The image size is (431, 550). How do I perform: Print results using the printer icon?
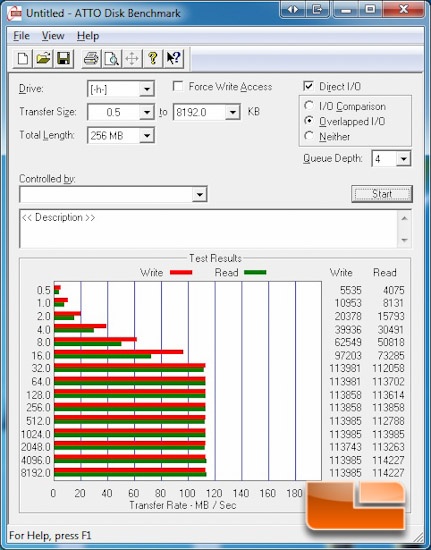pos(91,59)
